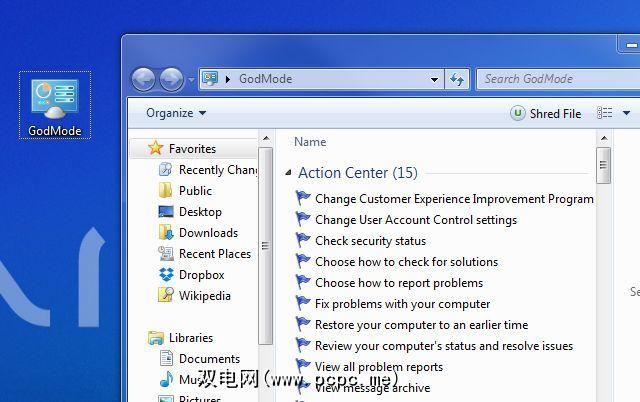This screenshot has width=640, height=402.
Task: Click the Downloads folder icon
Action: point(166,232)
